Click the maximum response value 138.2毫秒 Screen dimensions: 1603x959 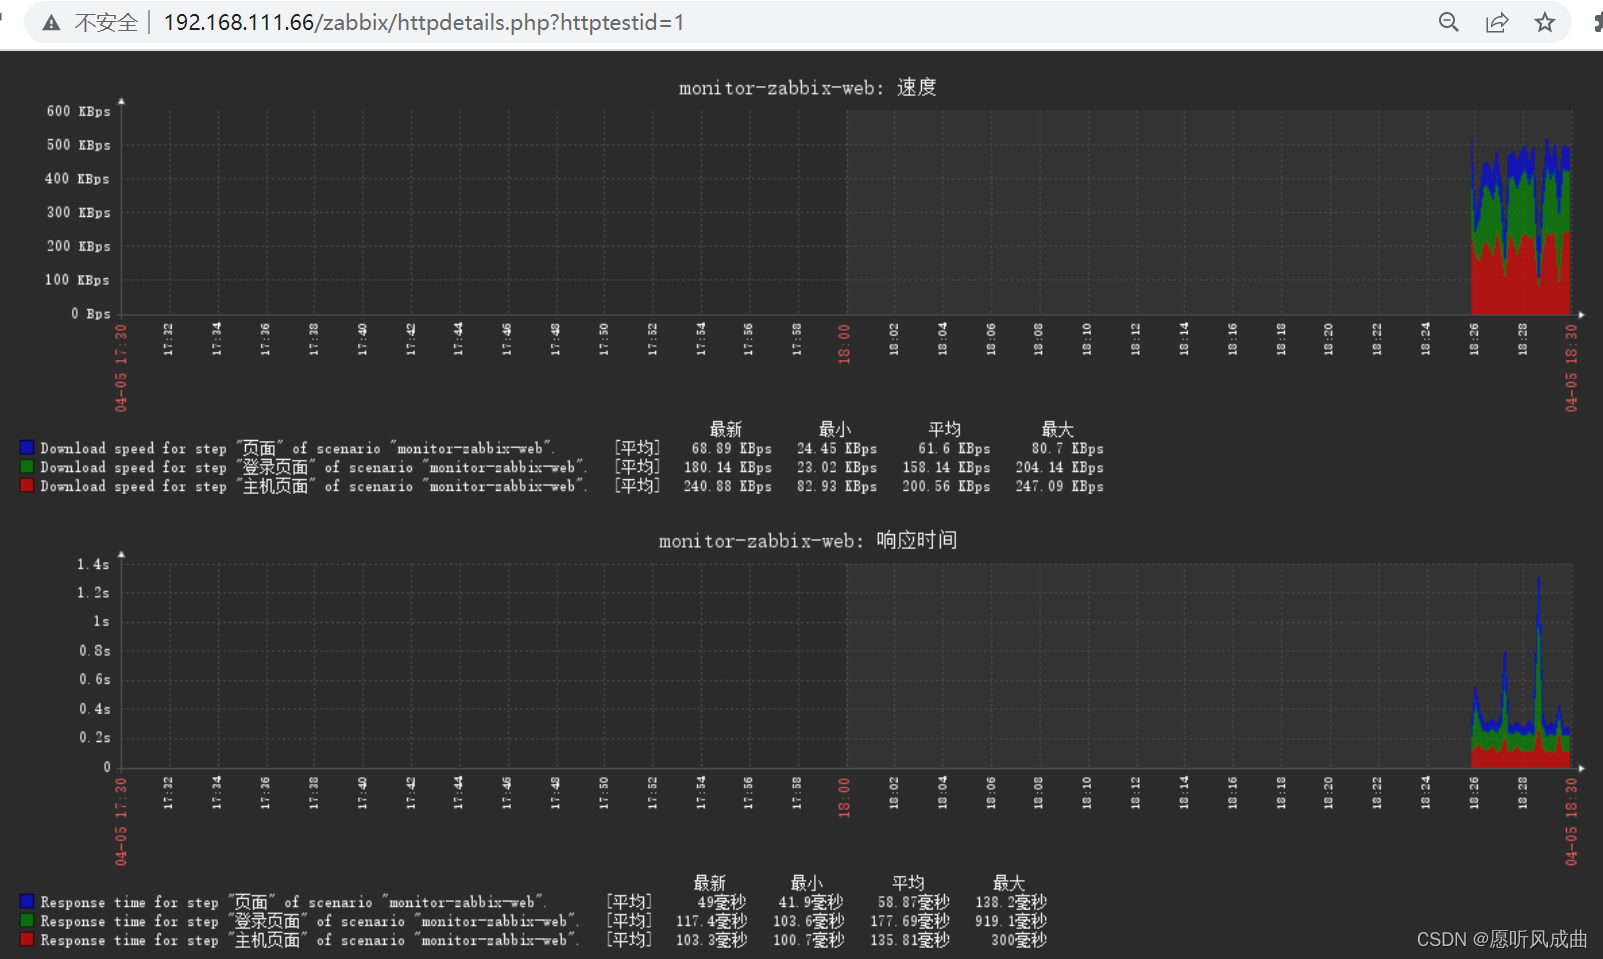click(x=1011, y=903)
